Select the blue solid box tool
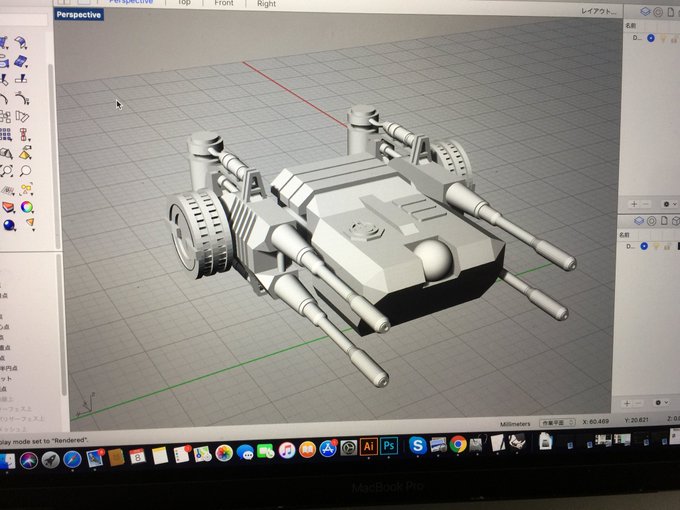Viewport: 680px width, 510px height. (x=20, y=61)
